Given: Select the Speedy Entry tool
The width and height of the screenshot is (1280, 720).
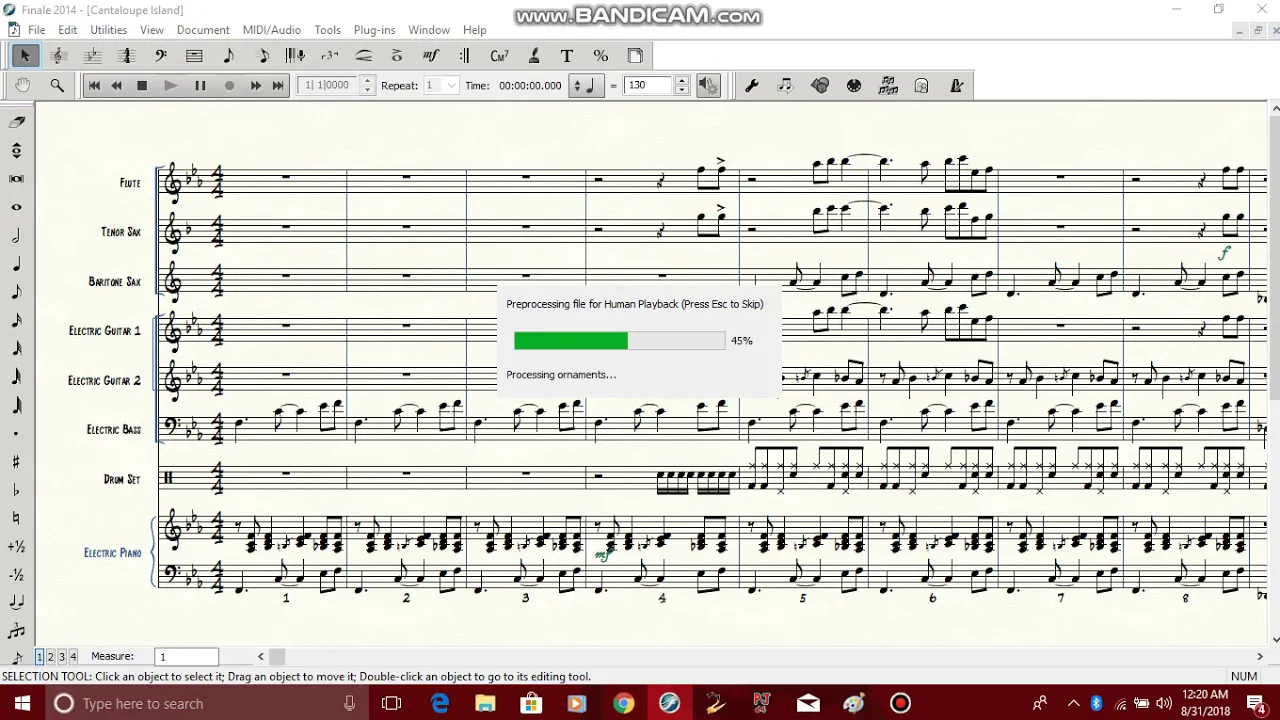Looking at the screenshot, I should click(x=263, y=56).
